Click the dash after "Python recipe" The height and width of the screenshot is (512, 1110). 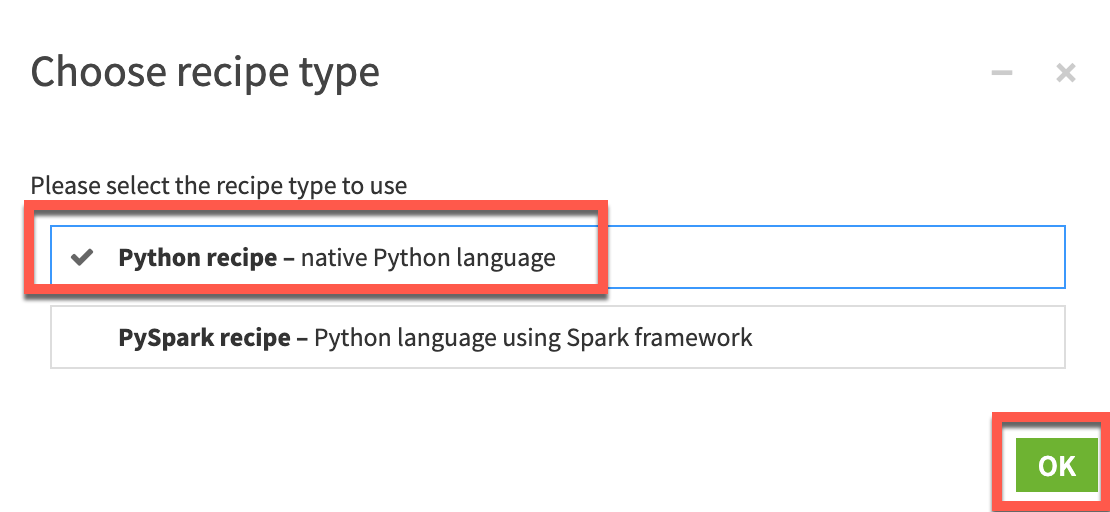click(289, 258)
